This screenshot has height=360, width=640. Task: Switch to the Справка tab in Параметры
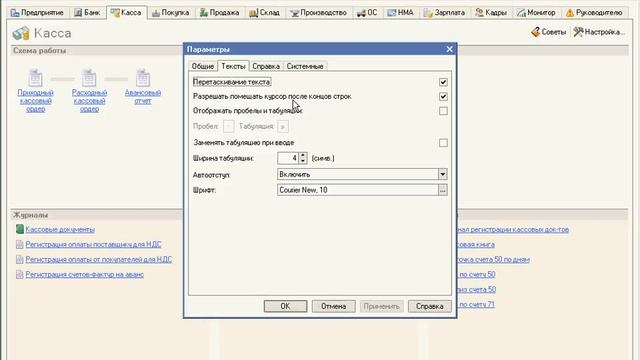(x=266, y=66)
